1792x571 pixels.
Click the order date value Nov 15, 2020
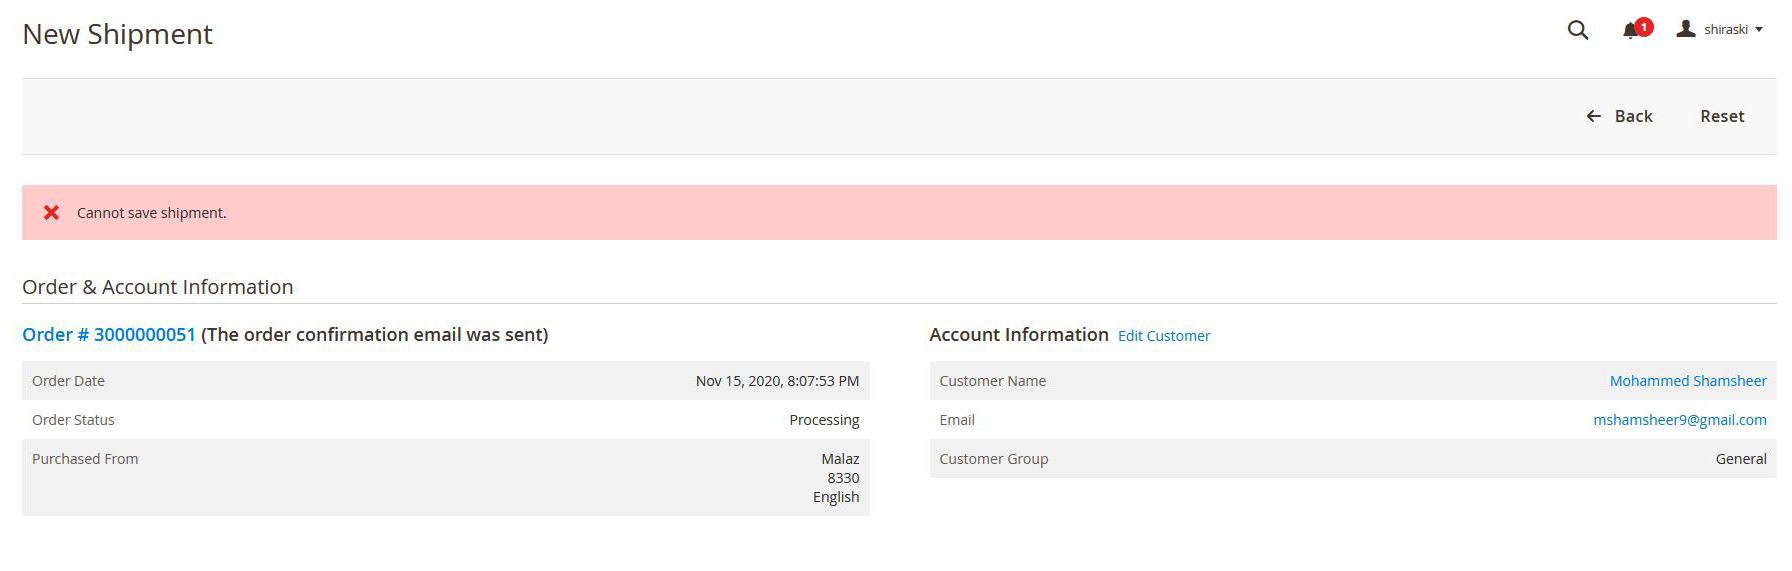tap(777, 381)
